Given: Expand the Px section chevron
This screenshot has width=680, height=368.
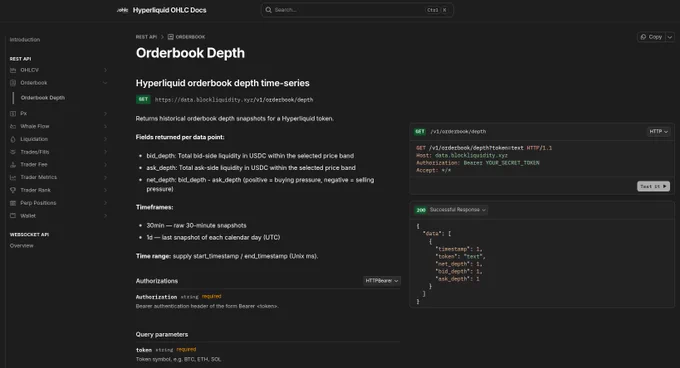Looking at the screenshot, I should coord(105,114).
